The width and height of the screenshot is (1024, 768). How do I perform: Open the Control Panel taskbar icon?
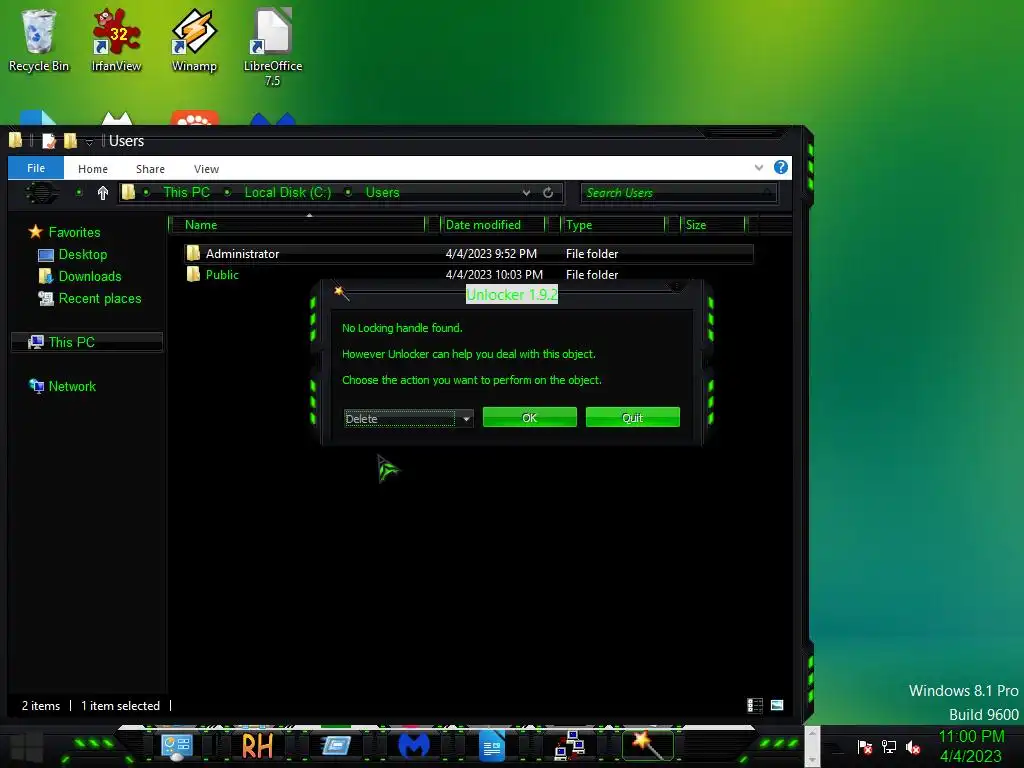176,746
